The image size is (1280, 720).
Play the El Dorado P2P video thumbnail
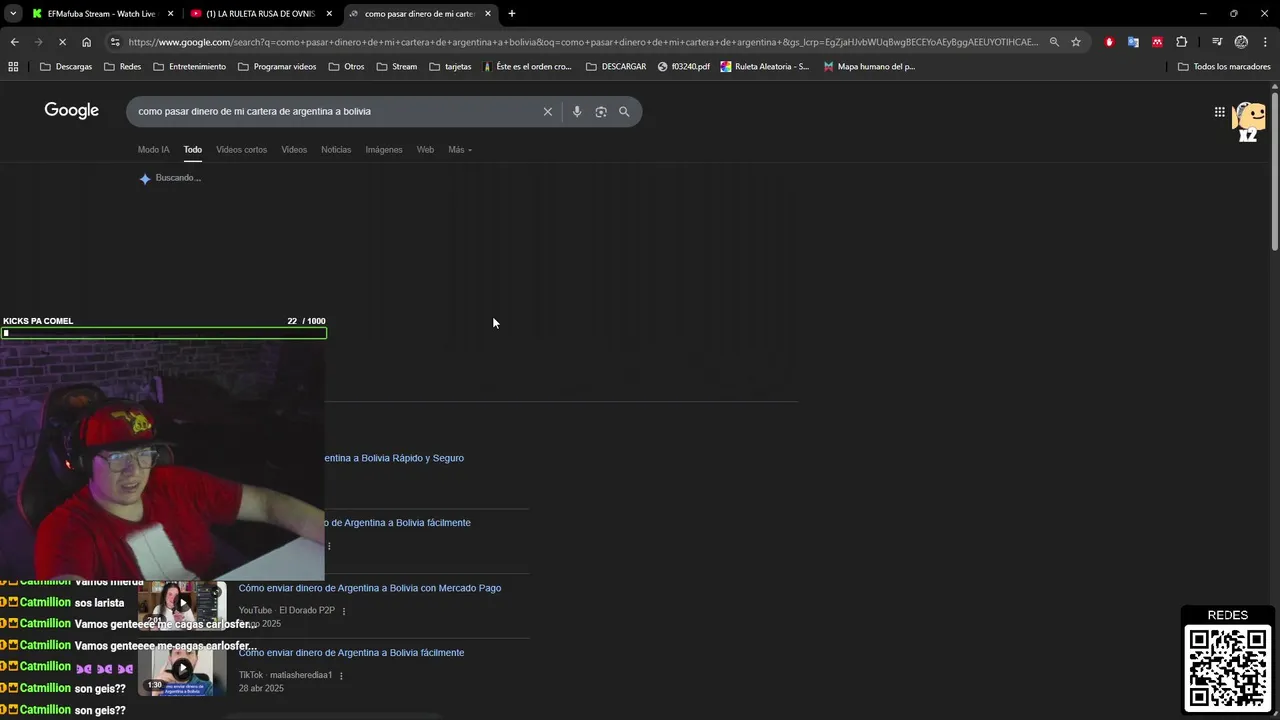click(182, 604)
